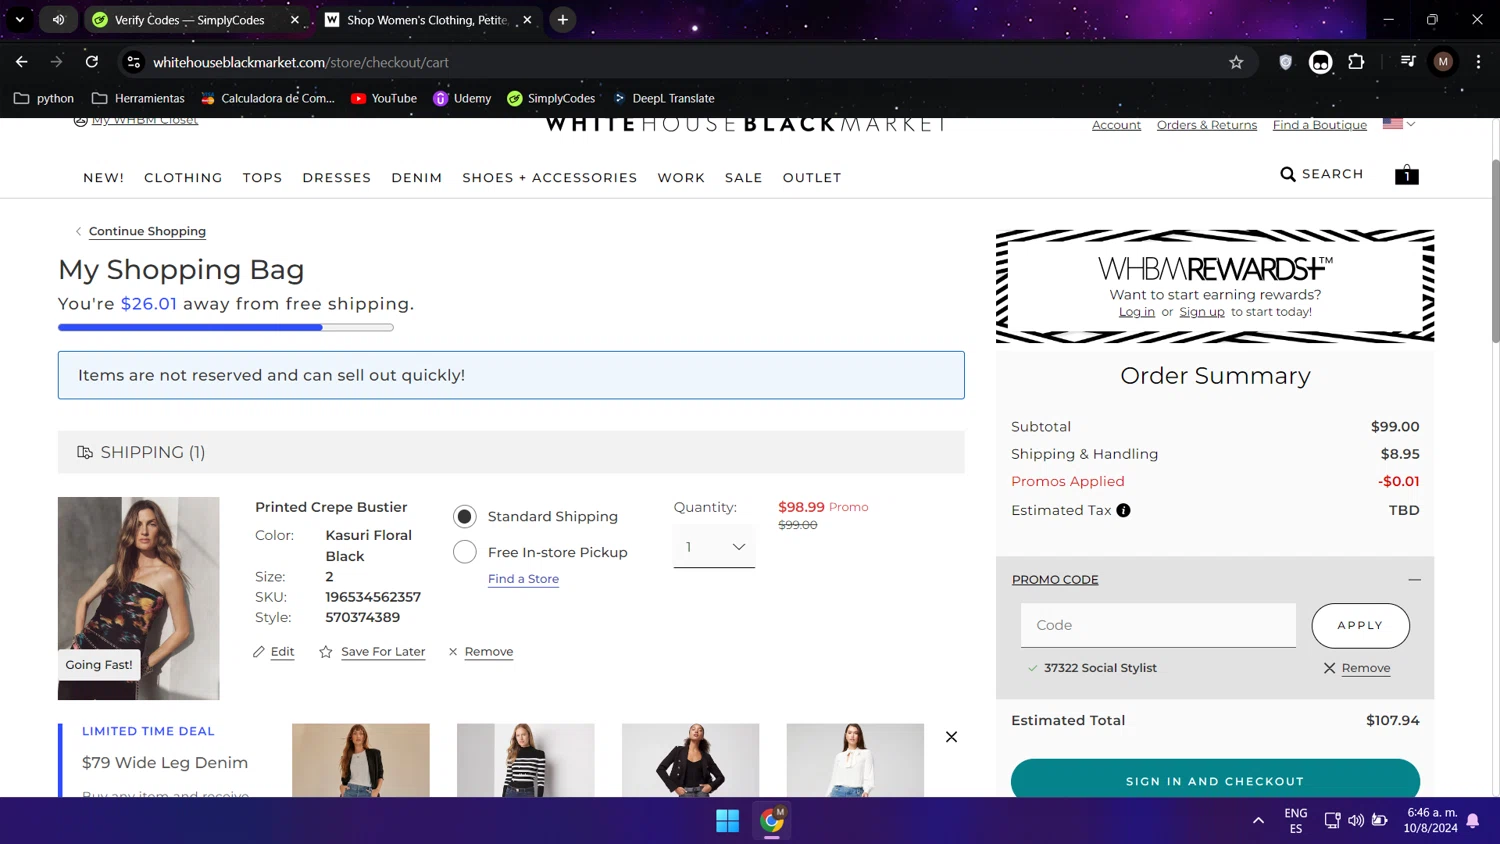Open the SALE menu

click(x=744, y=178)
